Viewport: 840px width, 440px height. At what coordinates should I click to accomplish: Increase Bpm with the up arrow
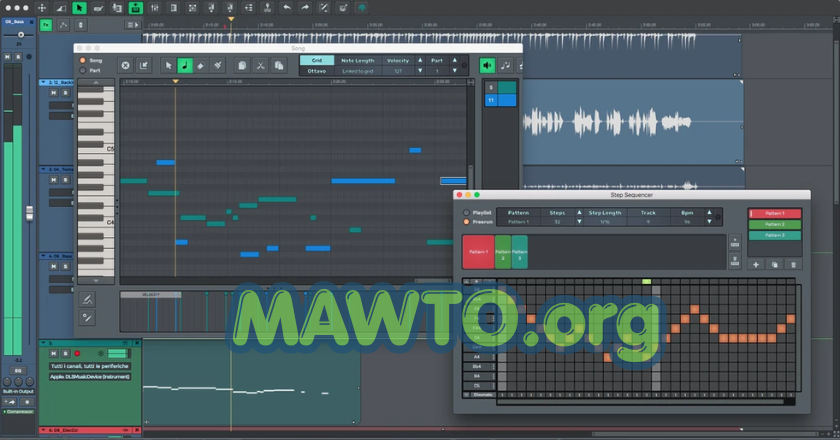click(709, 213)
